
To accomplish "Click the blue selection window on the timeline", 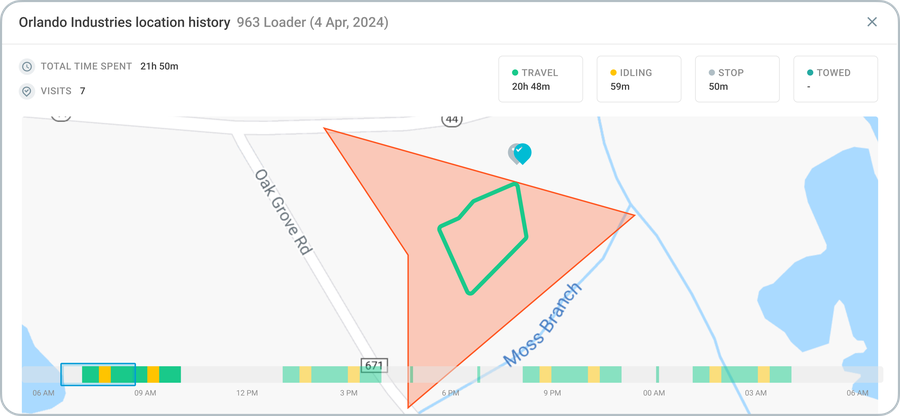I will coord(98,374).
